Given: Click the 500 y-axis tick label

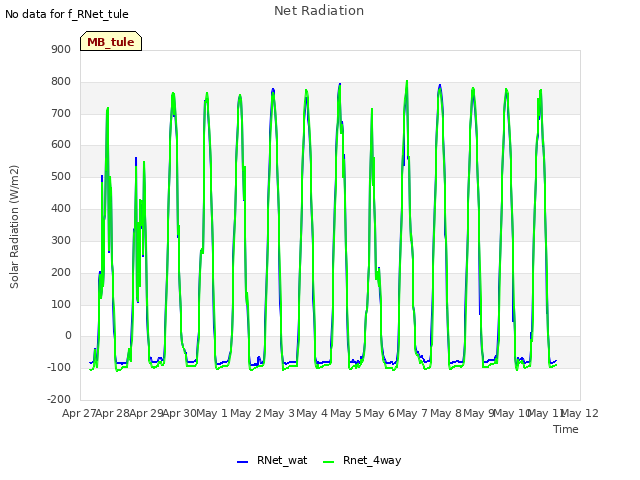Looking at the screenshot, I should (61, 177).
